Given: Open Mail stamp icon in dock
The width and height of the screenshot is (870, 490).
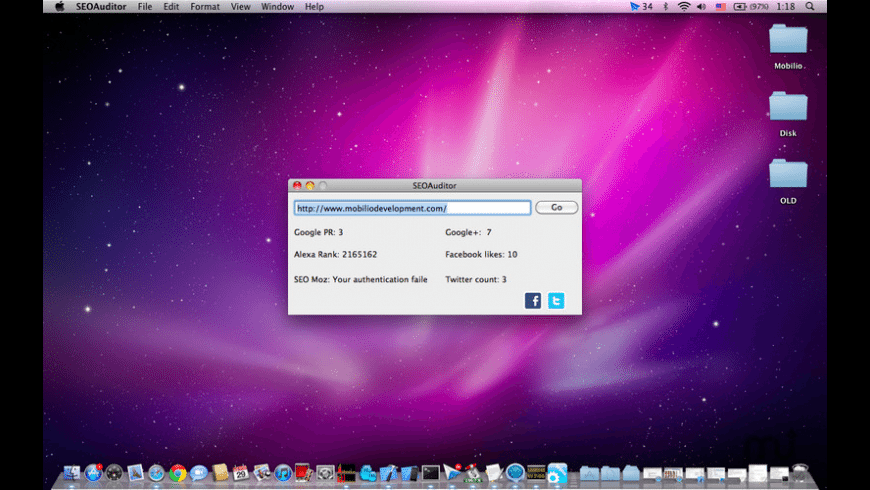Looking at the screenshot, I should (x=135, y=473).
